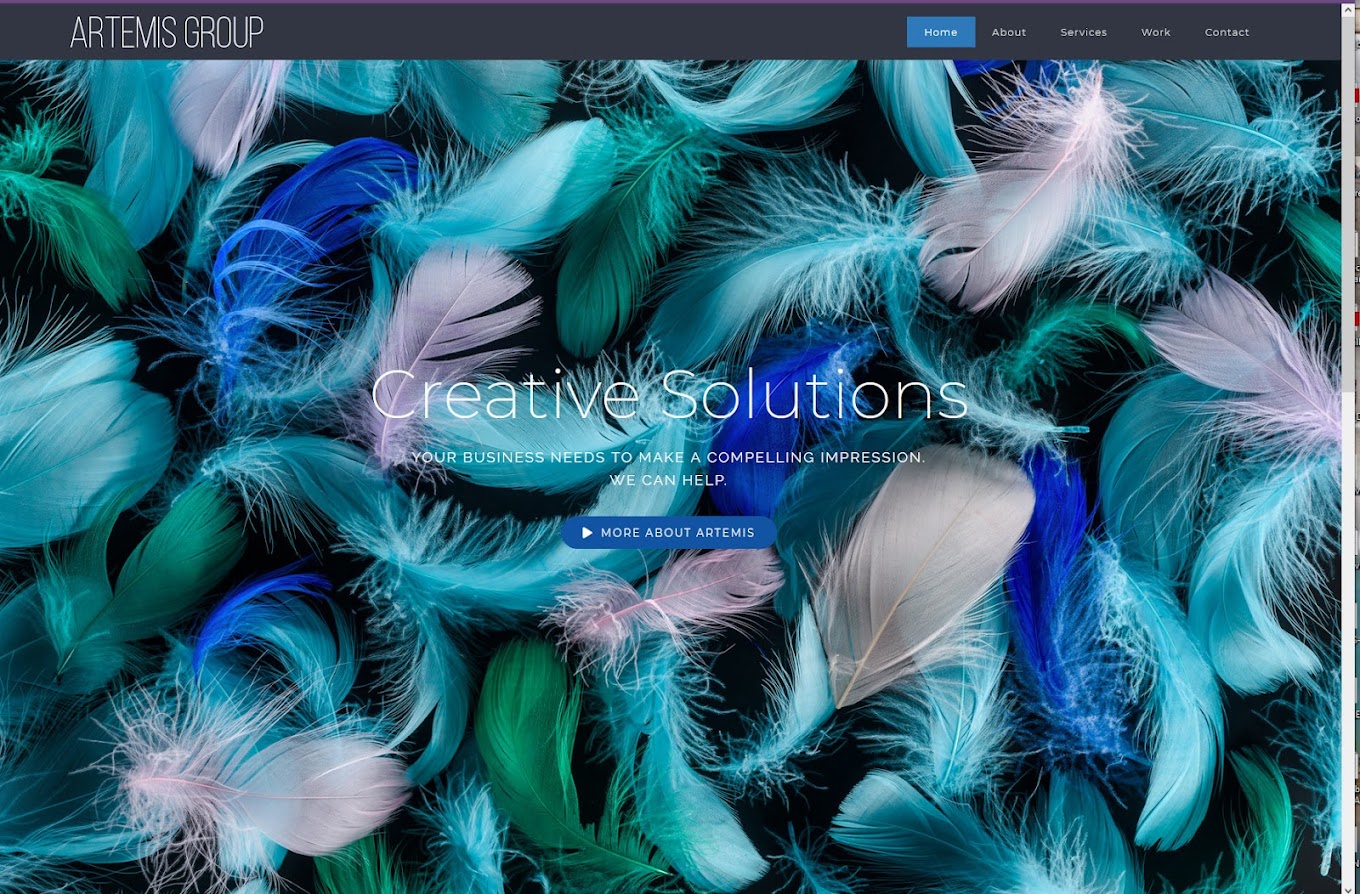
Task: Open the Artemis Group logo link
Action: coord(167,33)
